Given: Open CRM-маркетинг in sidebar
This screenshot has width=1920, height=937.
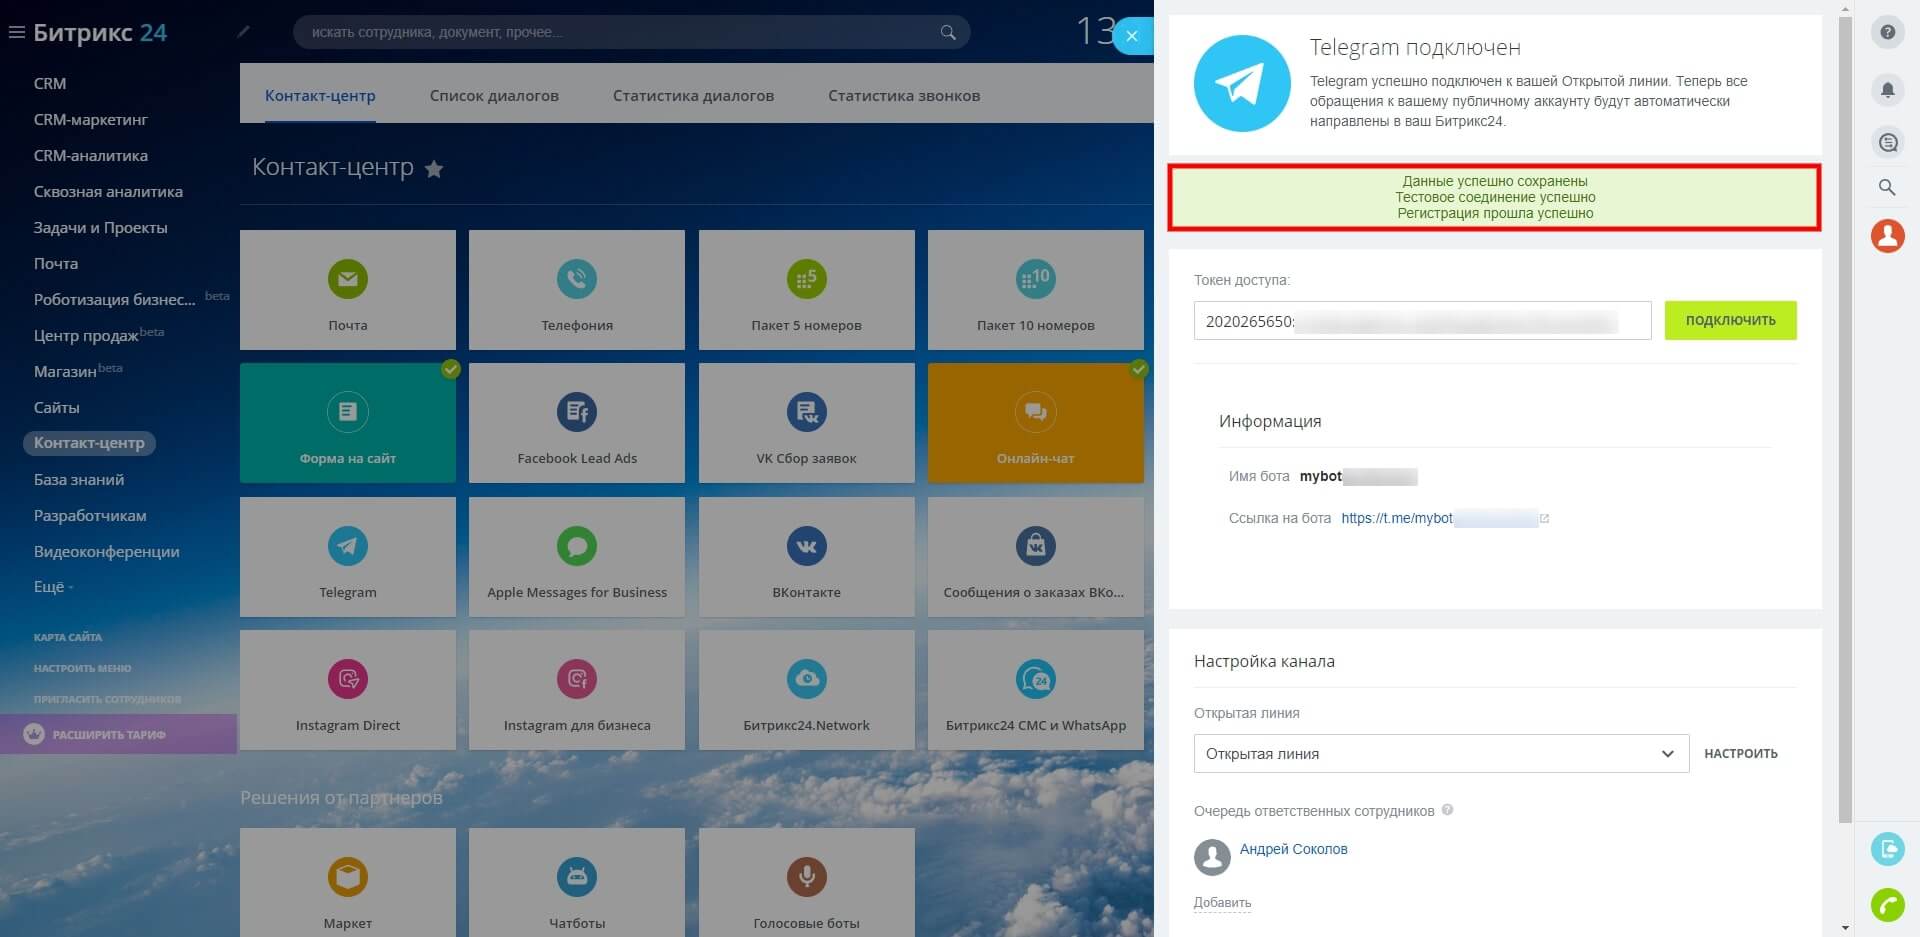Looking at the screenshot, I should (x=91, y=120).
